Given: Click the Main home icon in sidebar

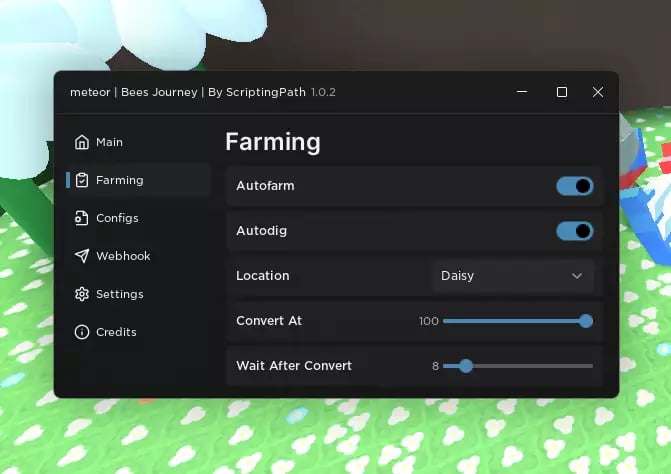Looking at the screenshot, I should (x=82, y=142).
